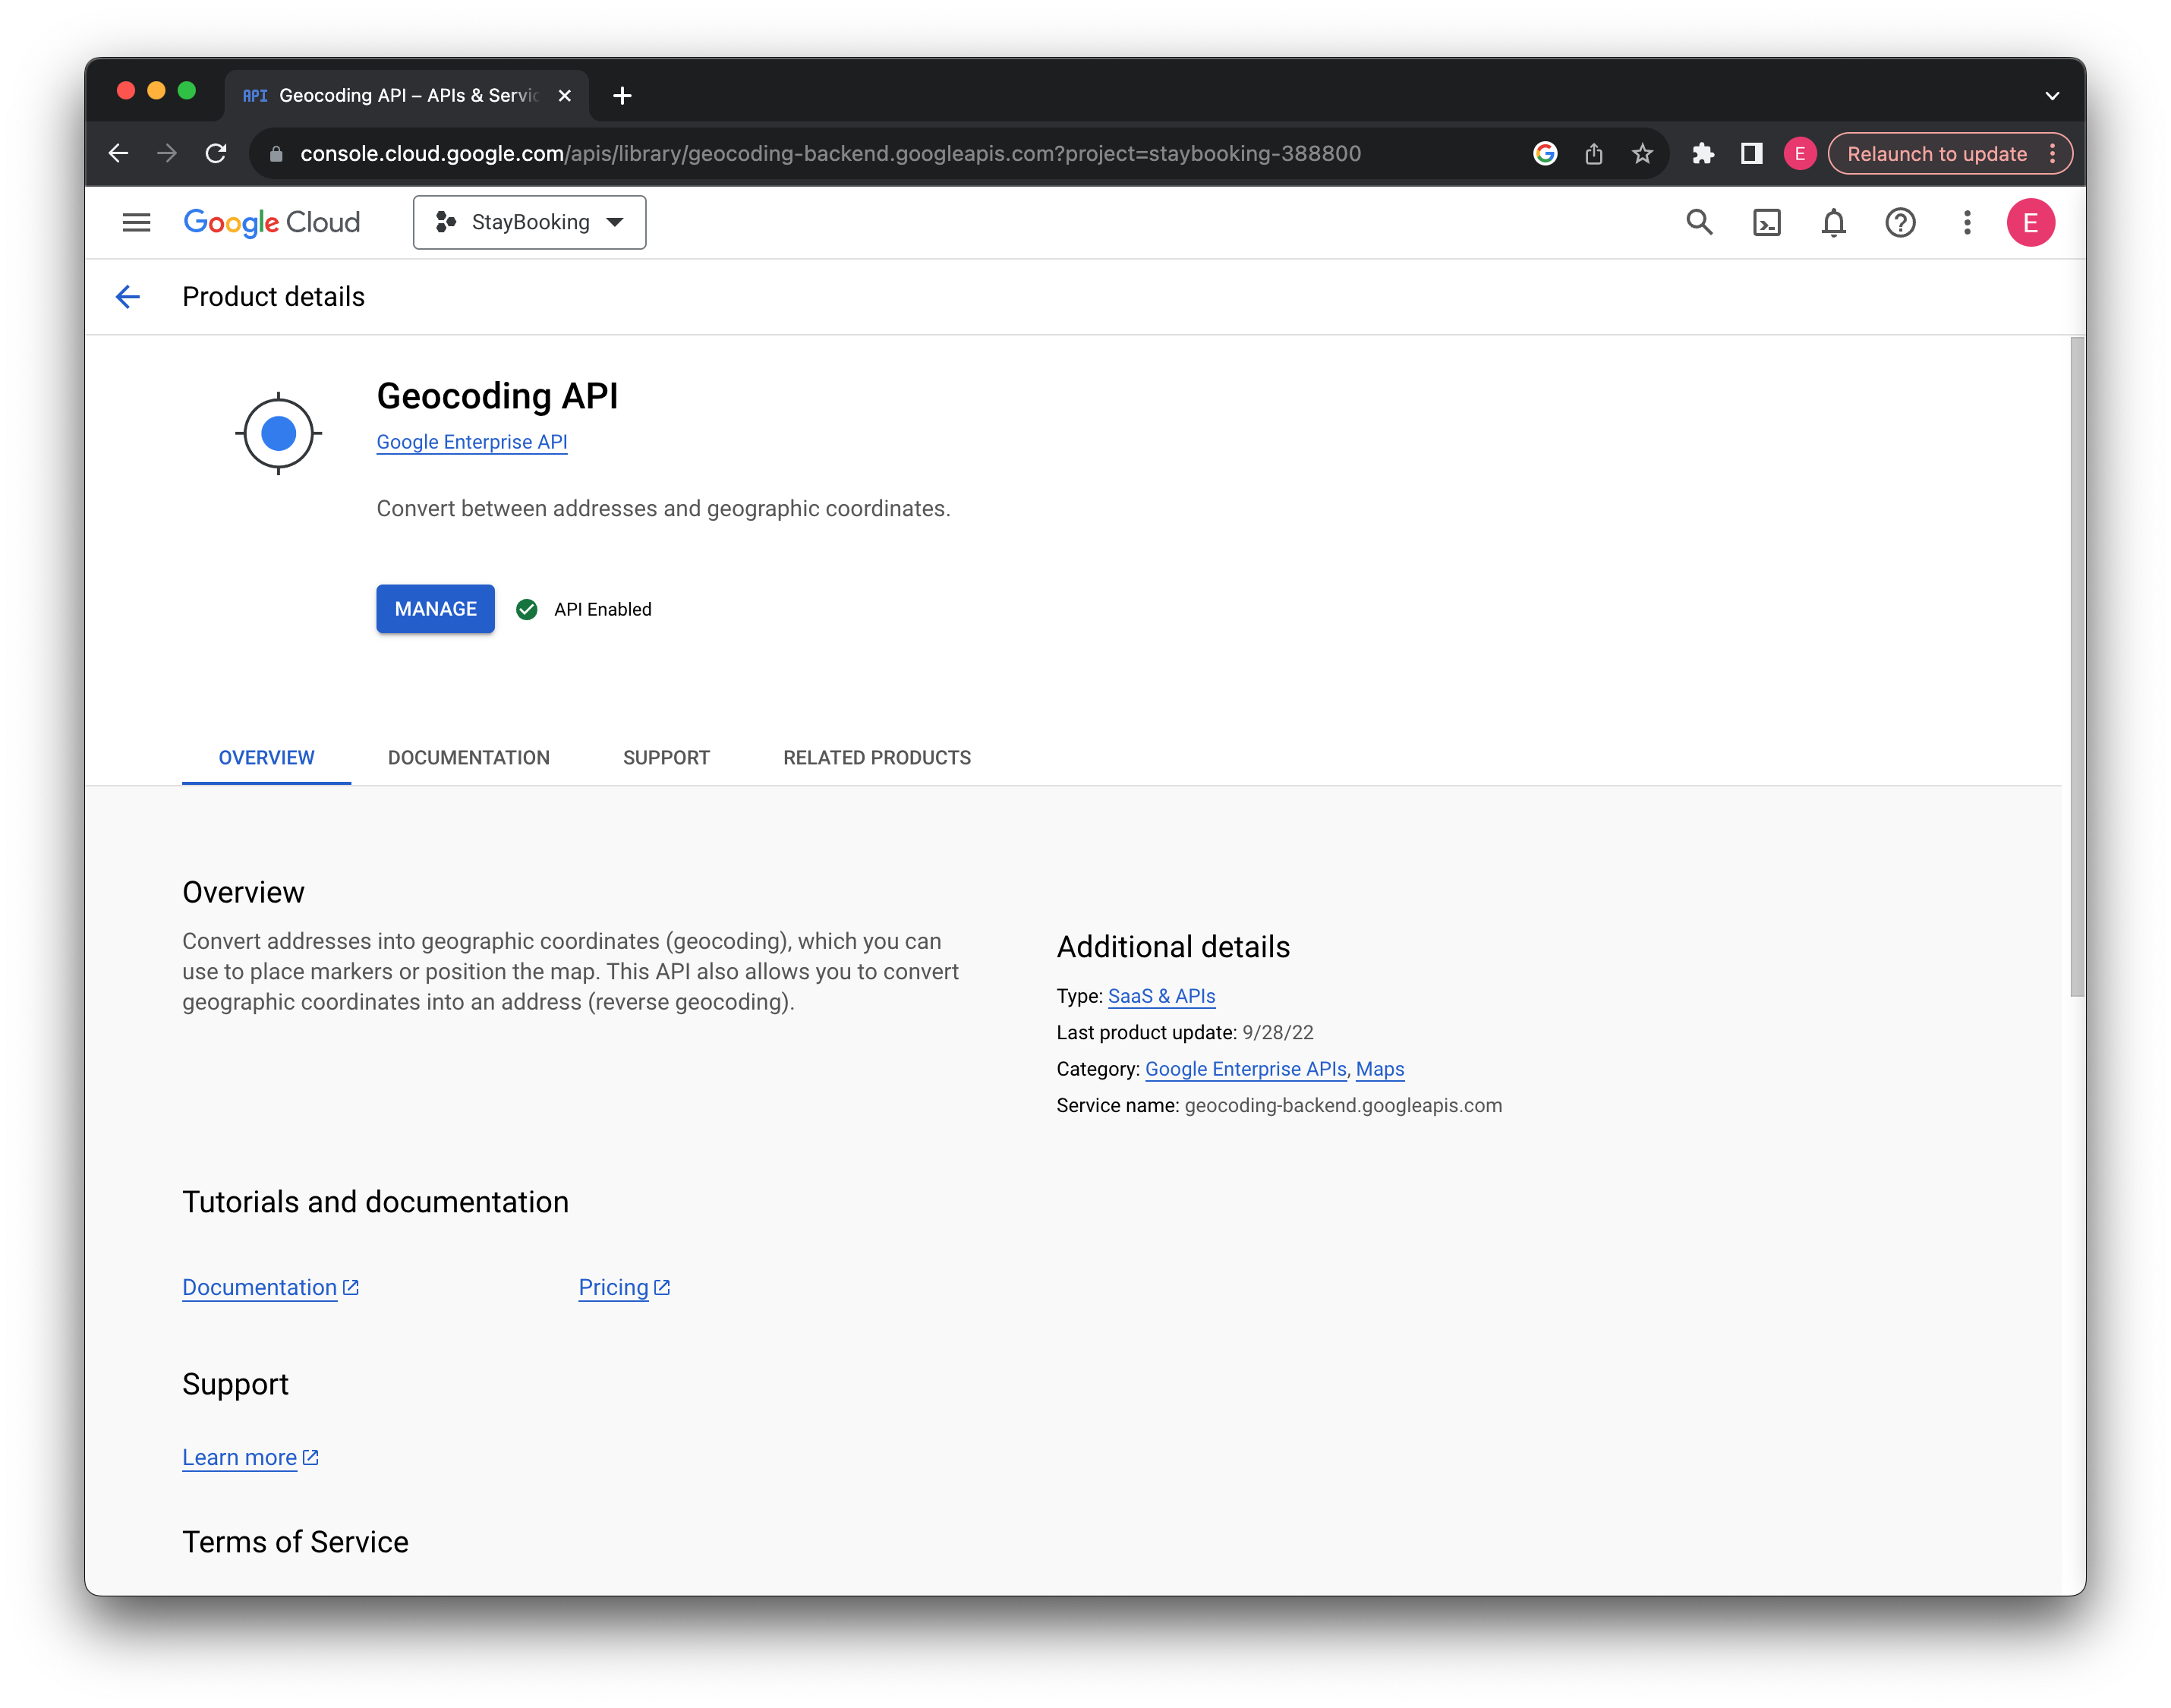Click the terminal/cloud shell icon

(x=1766, y=222)
